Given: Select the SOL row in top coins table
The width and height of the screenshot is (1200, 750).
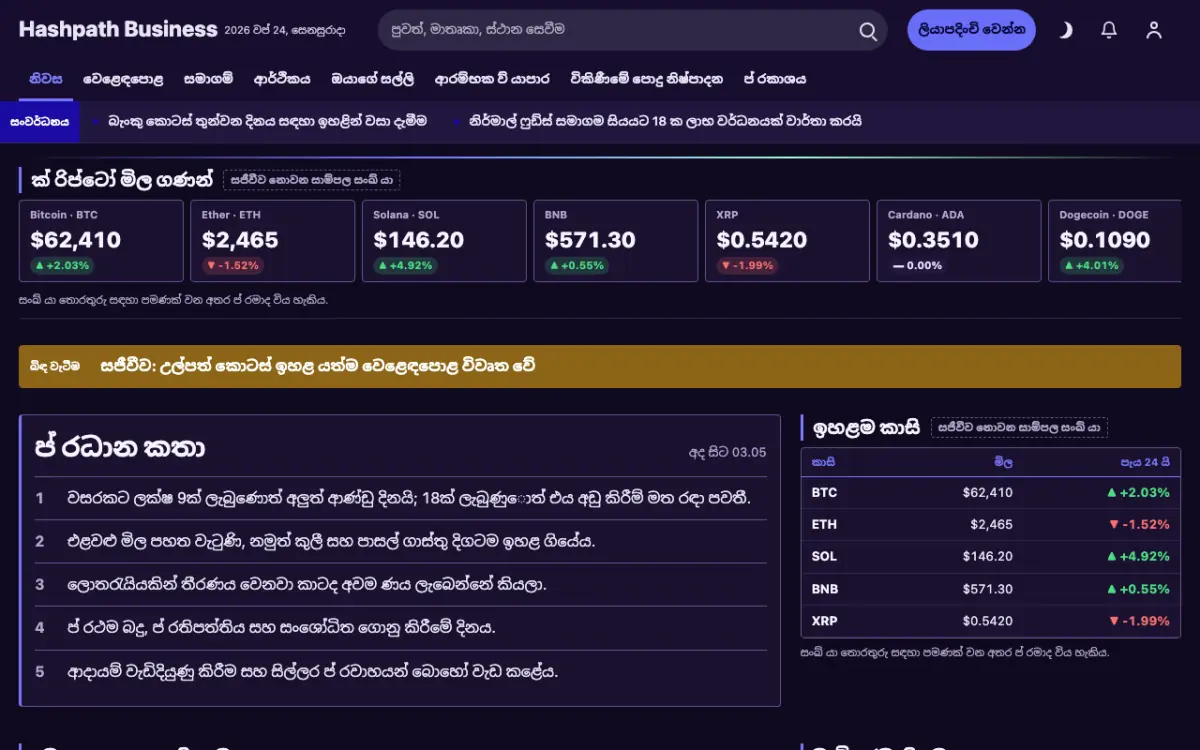Looking at the screenshot, I should 991,557.
